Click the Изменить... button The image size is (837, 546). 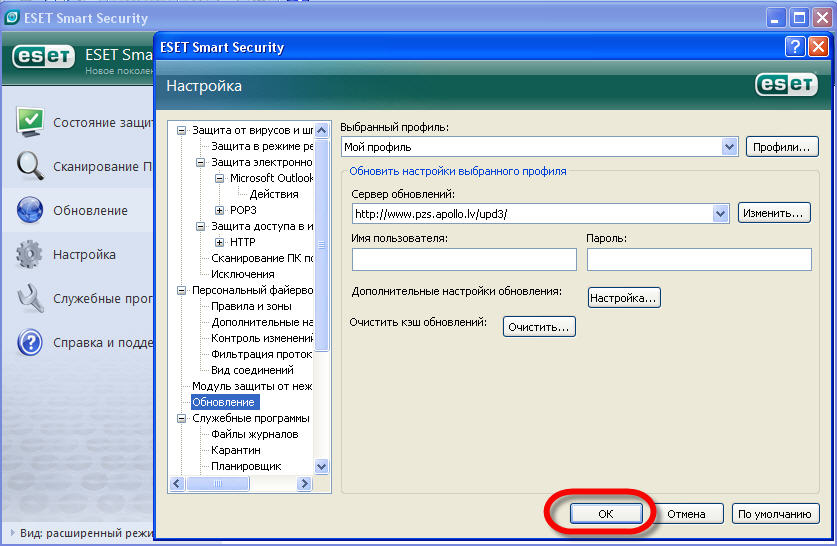[x=774, y=212]
